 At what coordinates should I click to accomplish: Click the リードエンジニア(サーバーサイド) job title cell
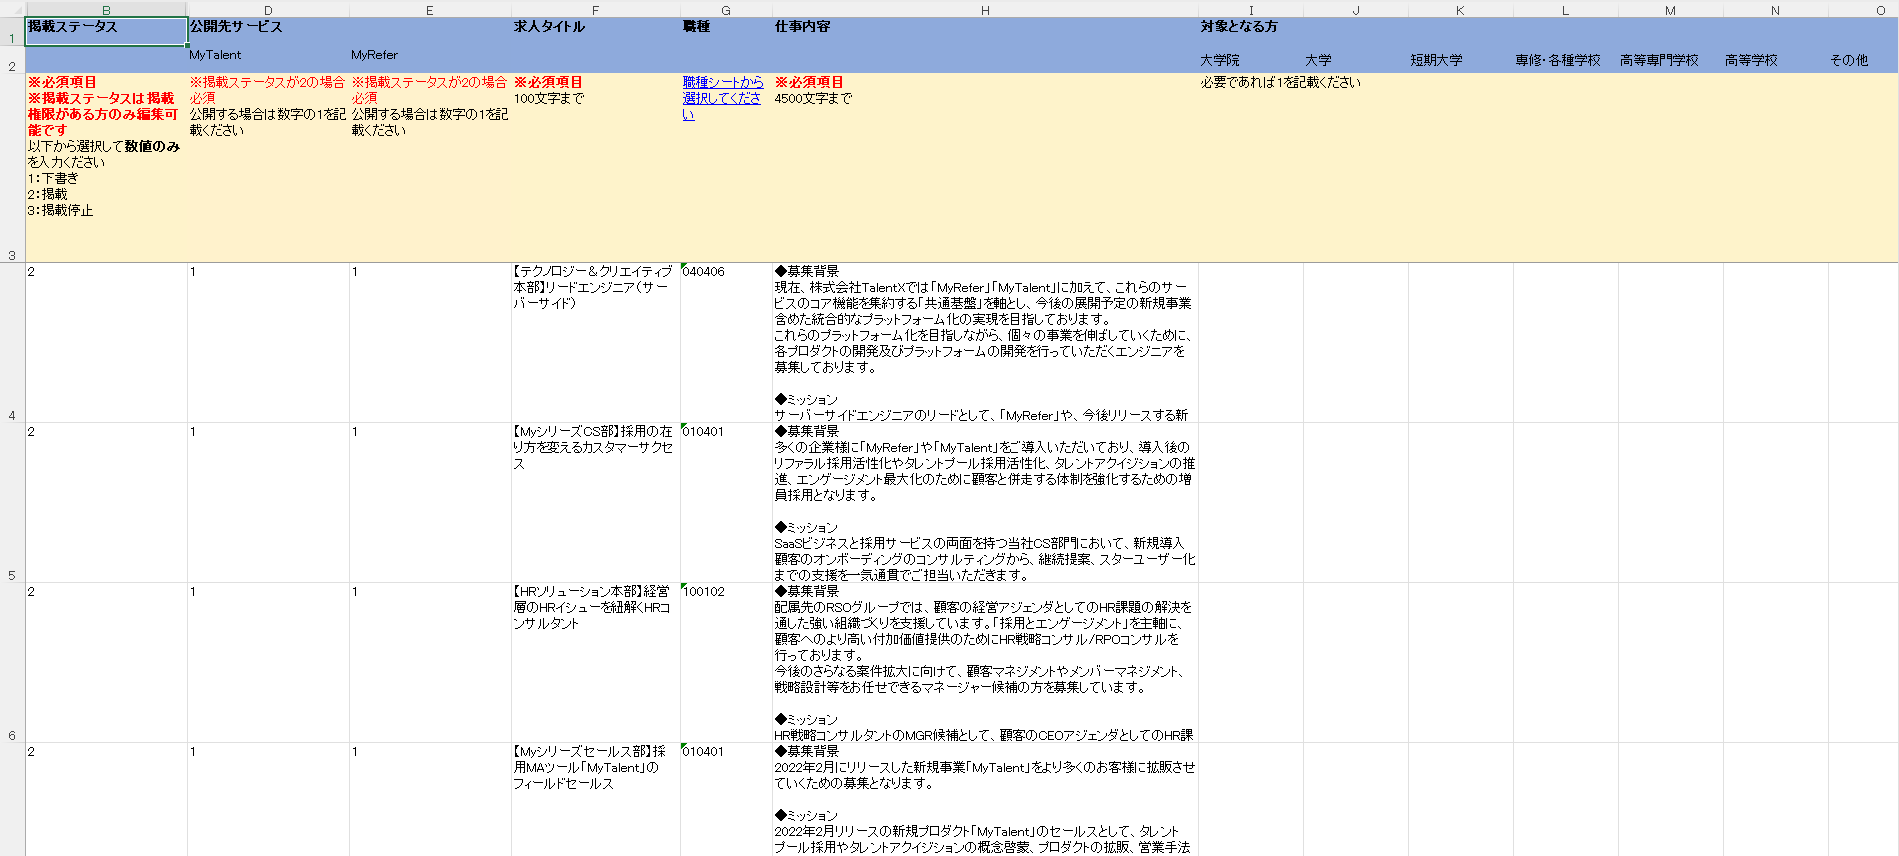pyautogui.click(x=595, y=342)
